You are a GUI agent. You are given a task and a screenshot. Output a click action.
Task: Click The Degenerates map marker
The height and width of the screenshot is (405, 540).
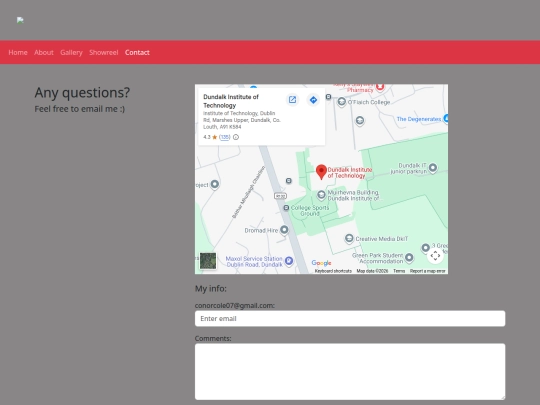click(x=446, y=118)
